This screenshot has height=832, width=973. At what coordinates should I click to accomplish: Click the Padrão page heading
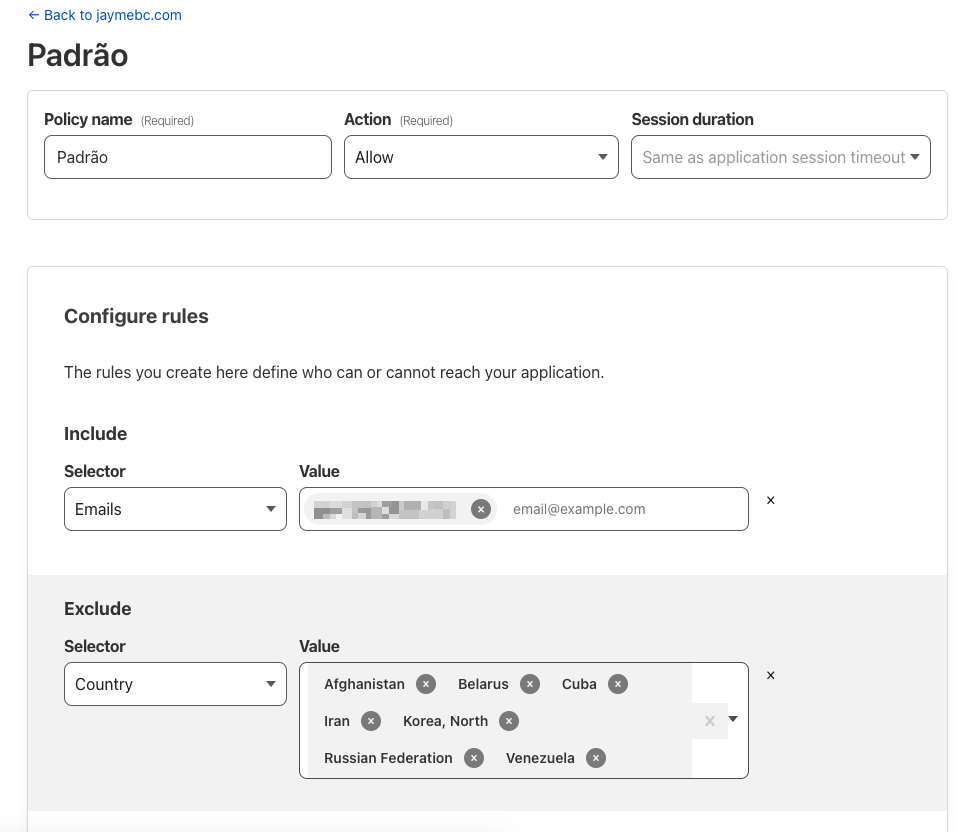(x=78, y=55)
